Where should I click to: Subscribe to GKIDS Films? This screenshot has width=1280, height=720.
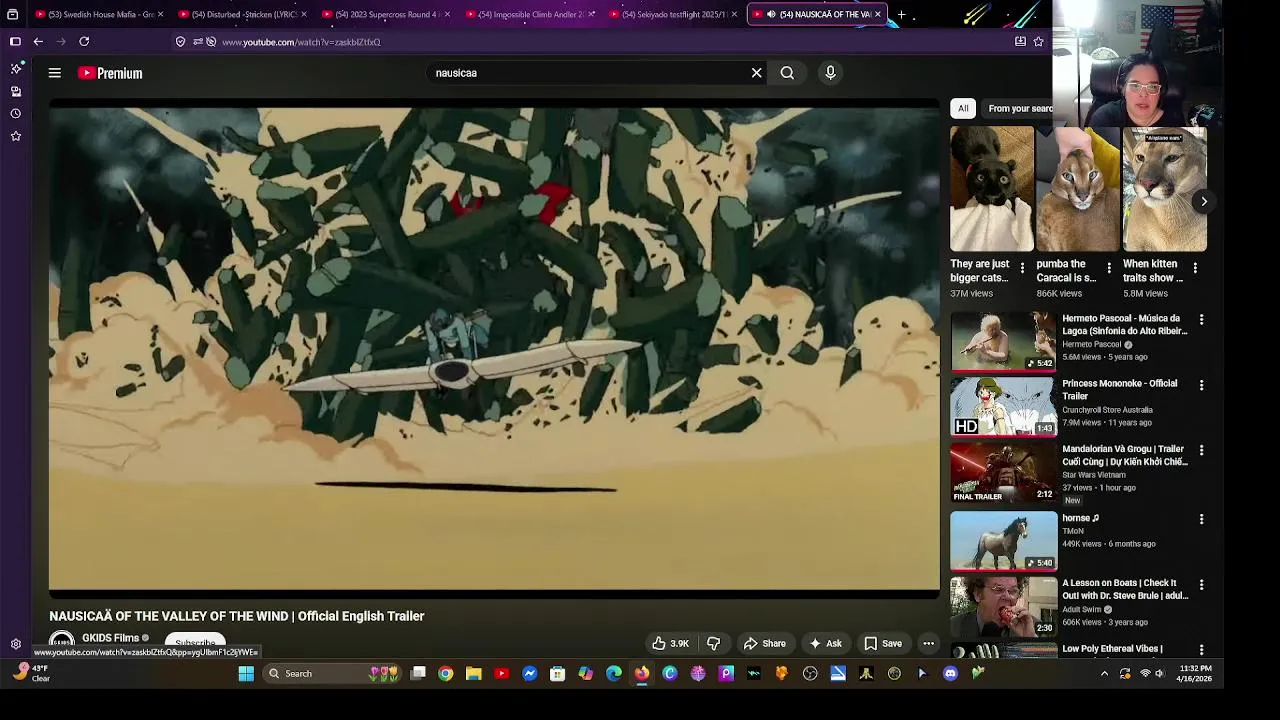click(x=195, y=643)
